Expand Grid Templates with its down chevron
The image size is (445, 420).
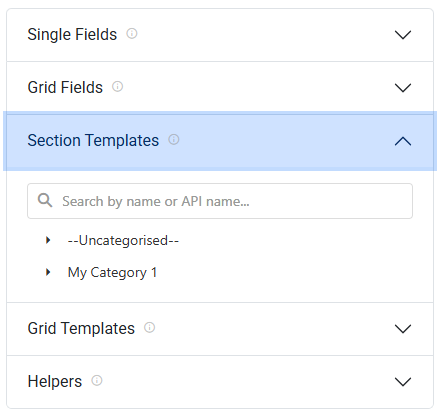403,329
